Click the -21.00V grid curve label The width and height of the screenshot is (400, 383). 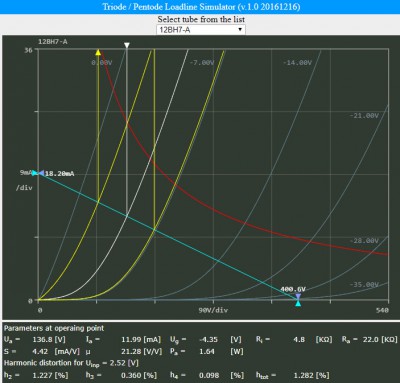click(364, 116)
